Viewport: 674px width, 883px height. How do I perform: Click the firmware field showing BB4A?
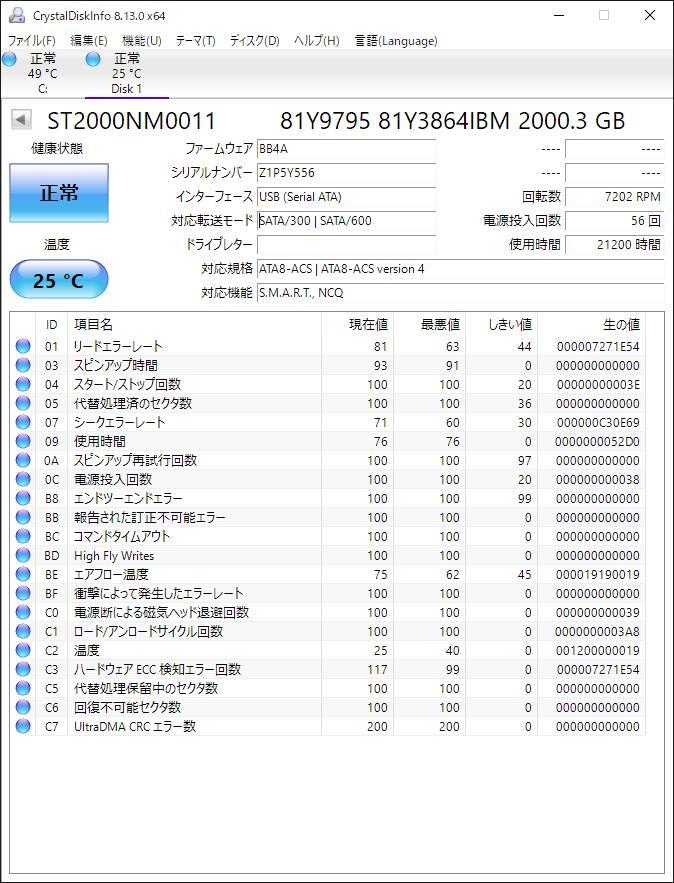[346, 149]
